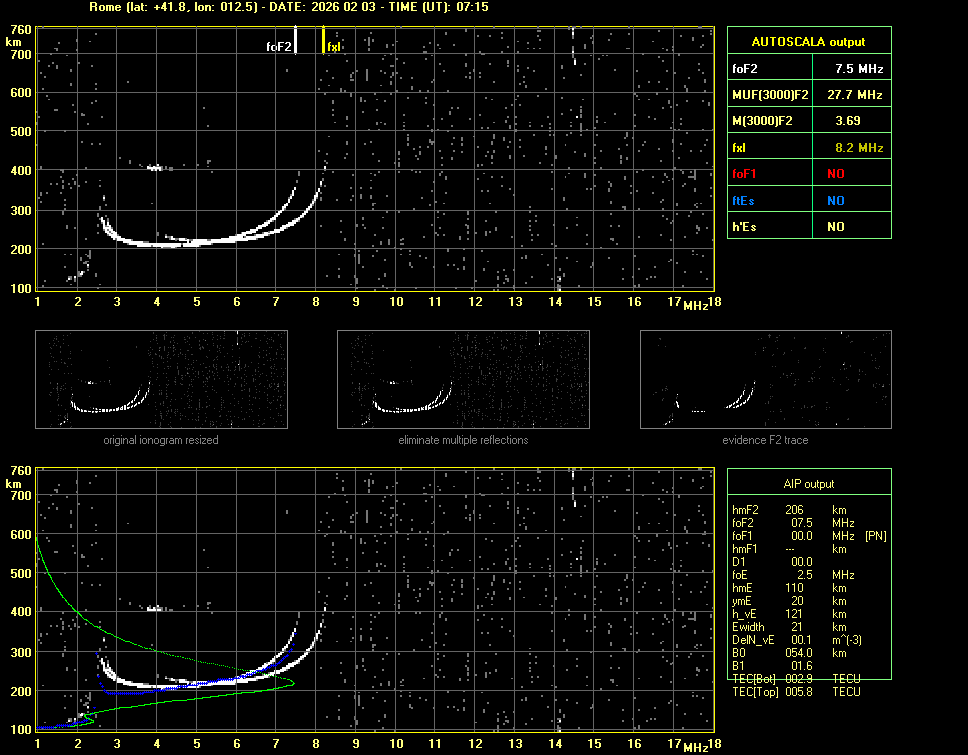Screen dimensions: 968x755
Task: Select the eliminate multiple reflections thumbnail
Action: coord(463,380)
